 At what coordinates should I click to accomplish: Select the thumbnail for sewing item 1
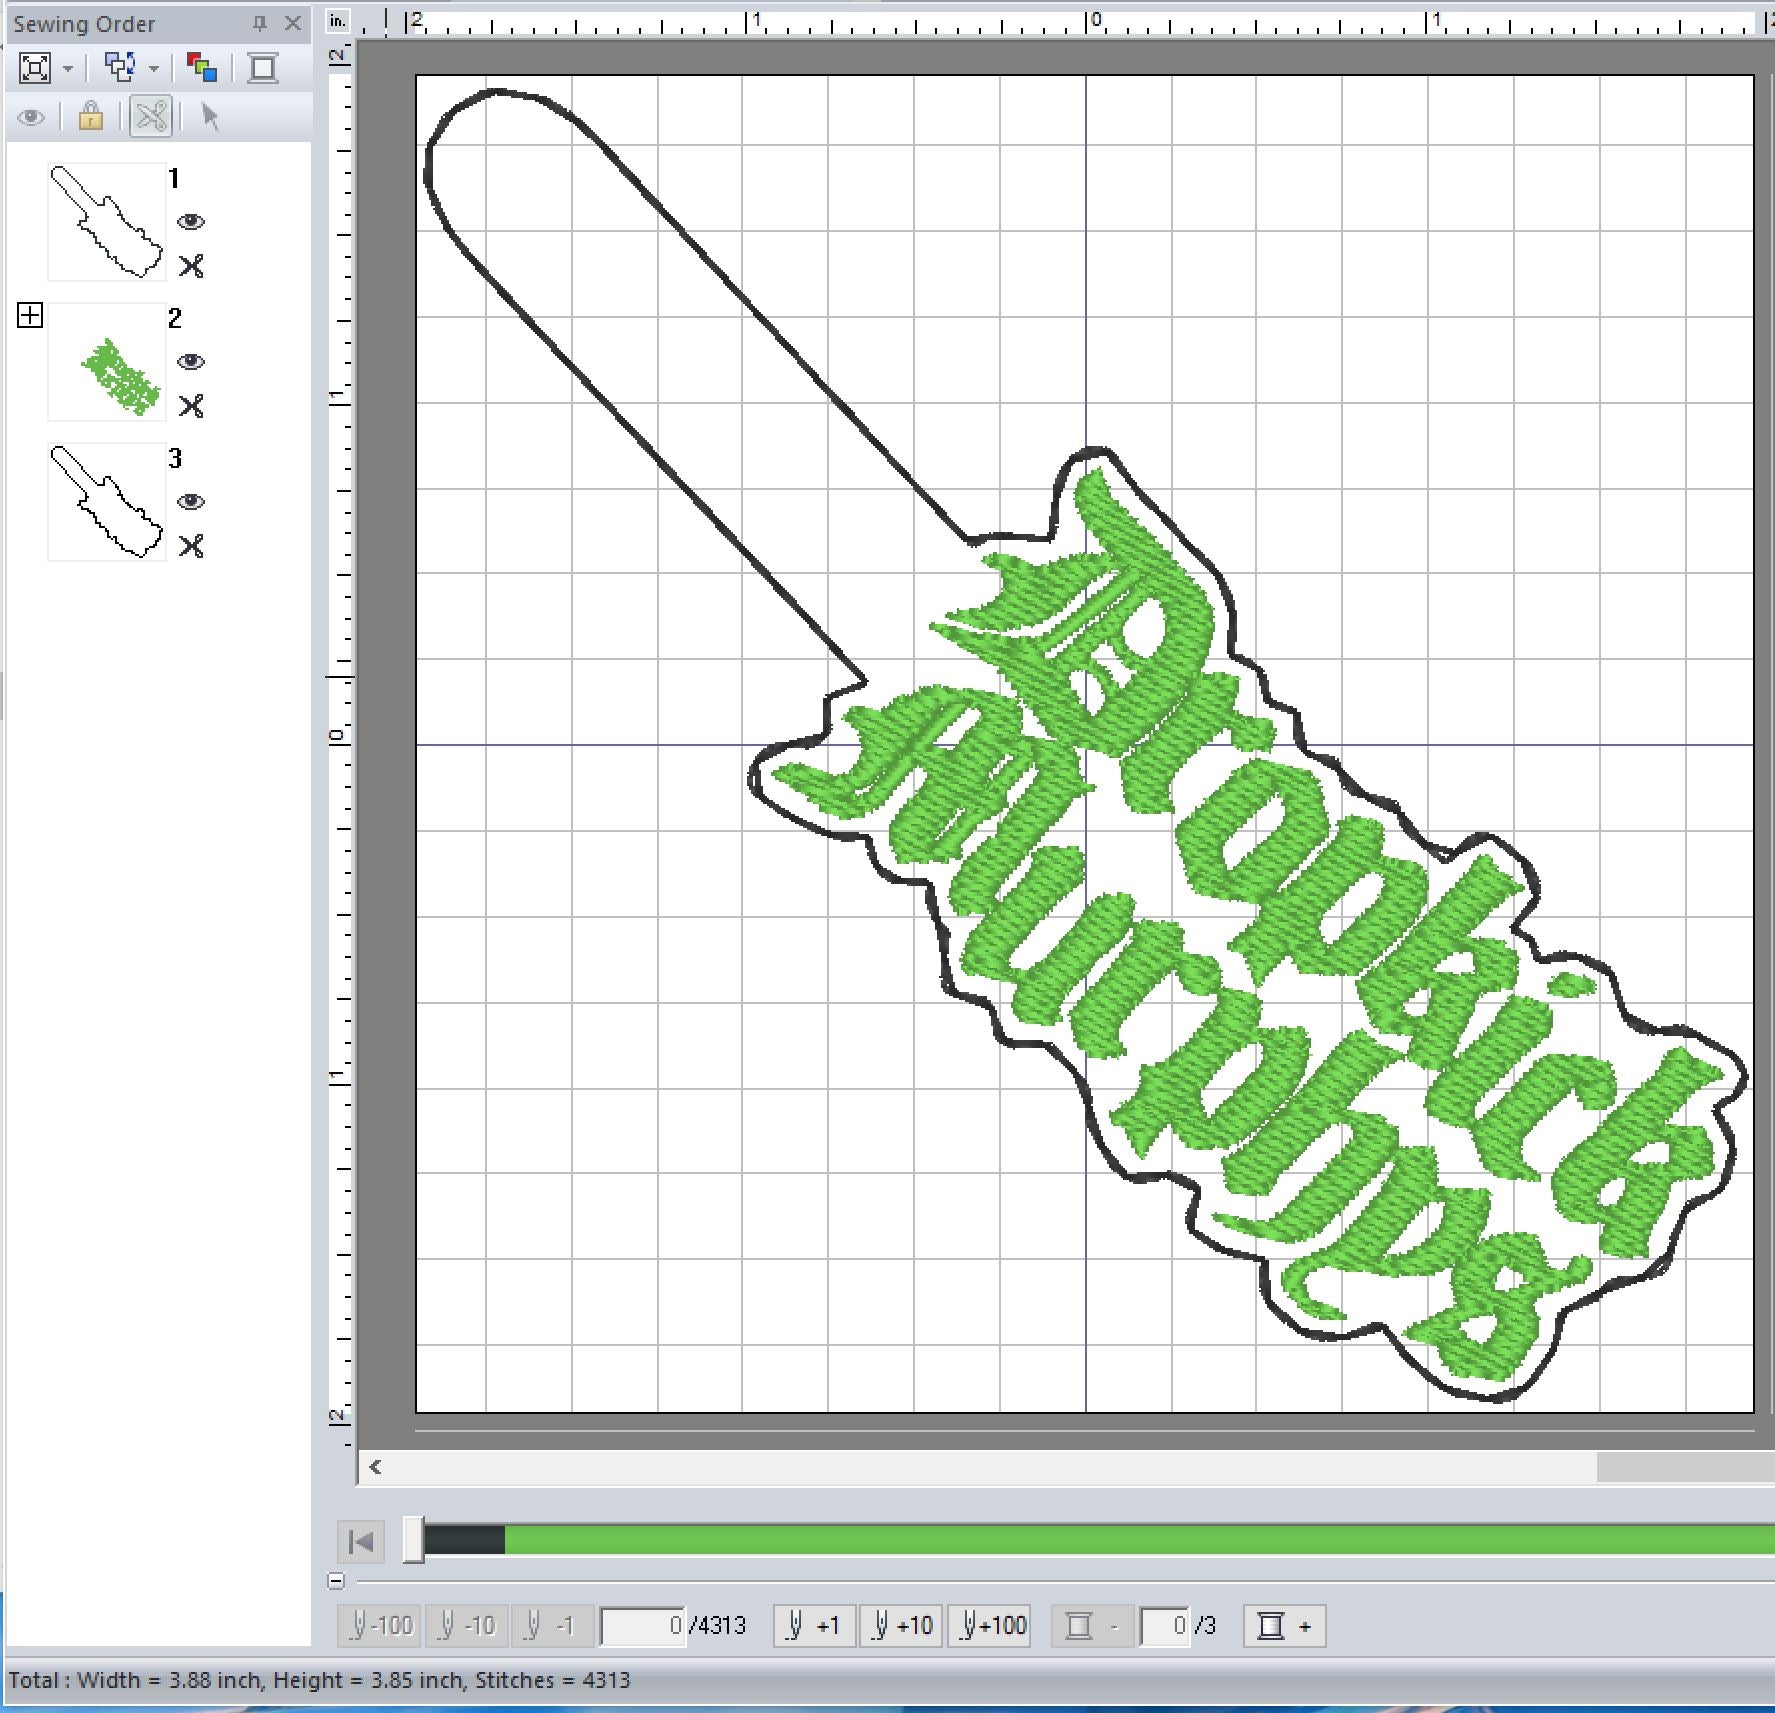[x=107, y=221]
